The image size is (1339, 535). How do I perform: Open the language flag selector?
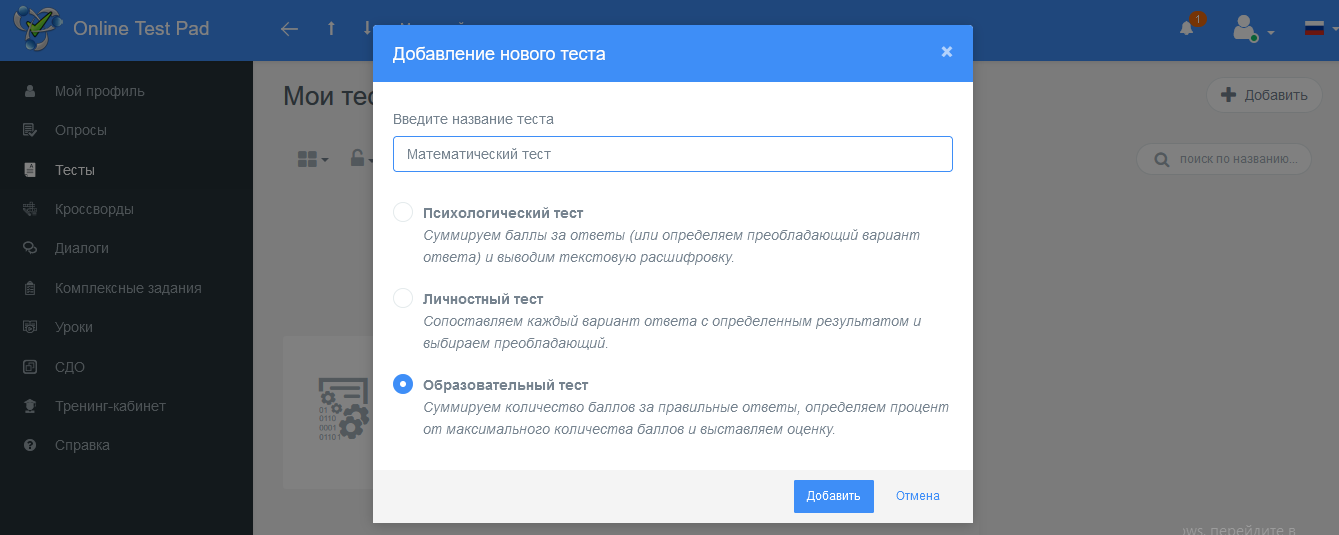1320,29
